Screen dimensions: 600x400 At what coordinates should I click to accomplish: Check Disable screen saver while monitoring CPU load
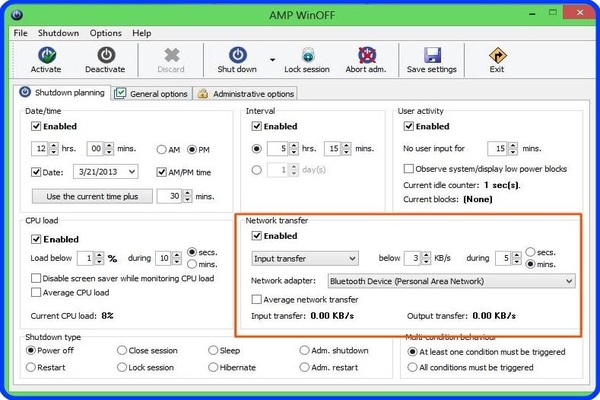pos(36,278)
